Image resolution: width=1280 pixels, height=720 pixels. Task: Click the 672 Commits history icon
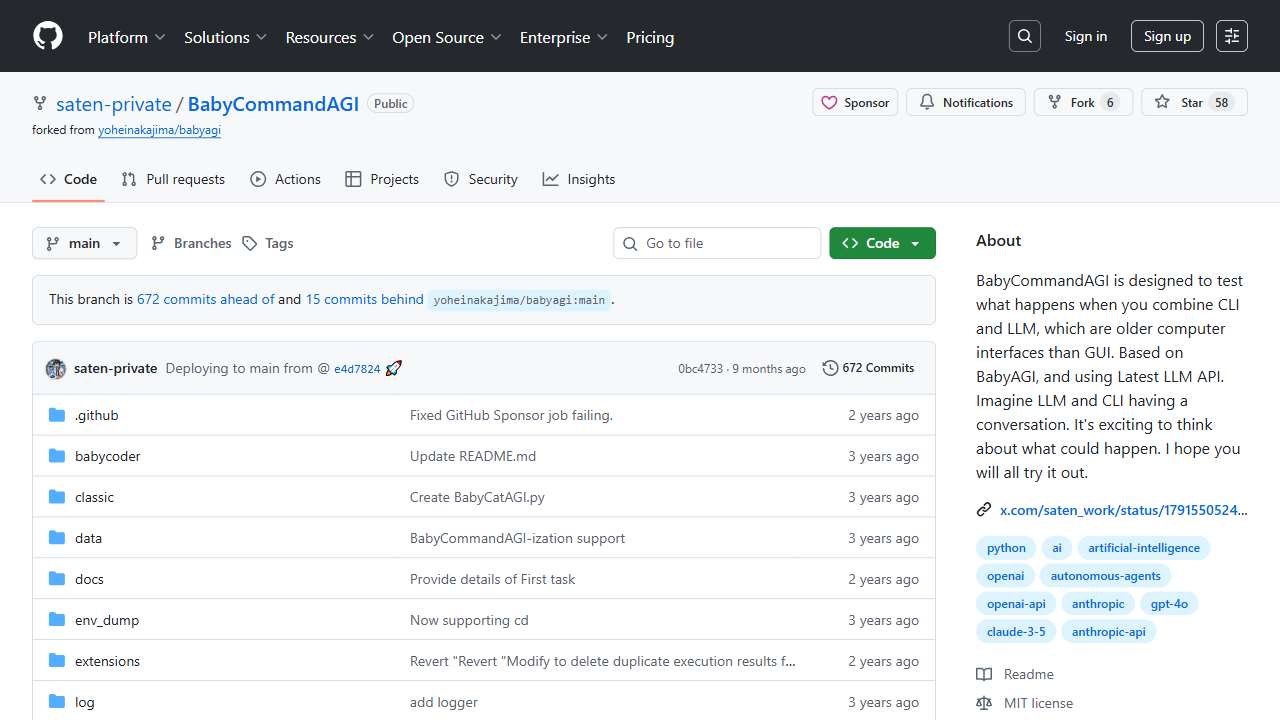830,368
